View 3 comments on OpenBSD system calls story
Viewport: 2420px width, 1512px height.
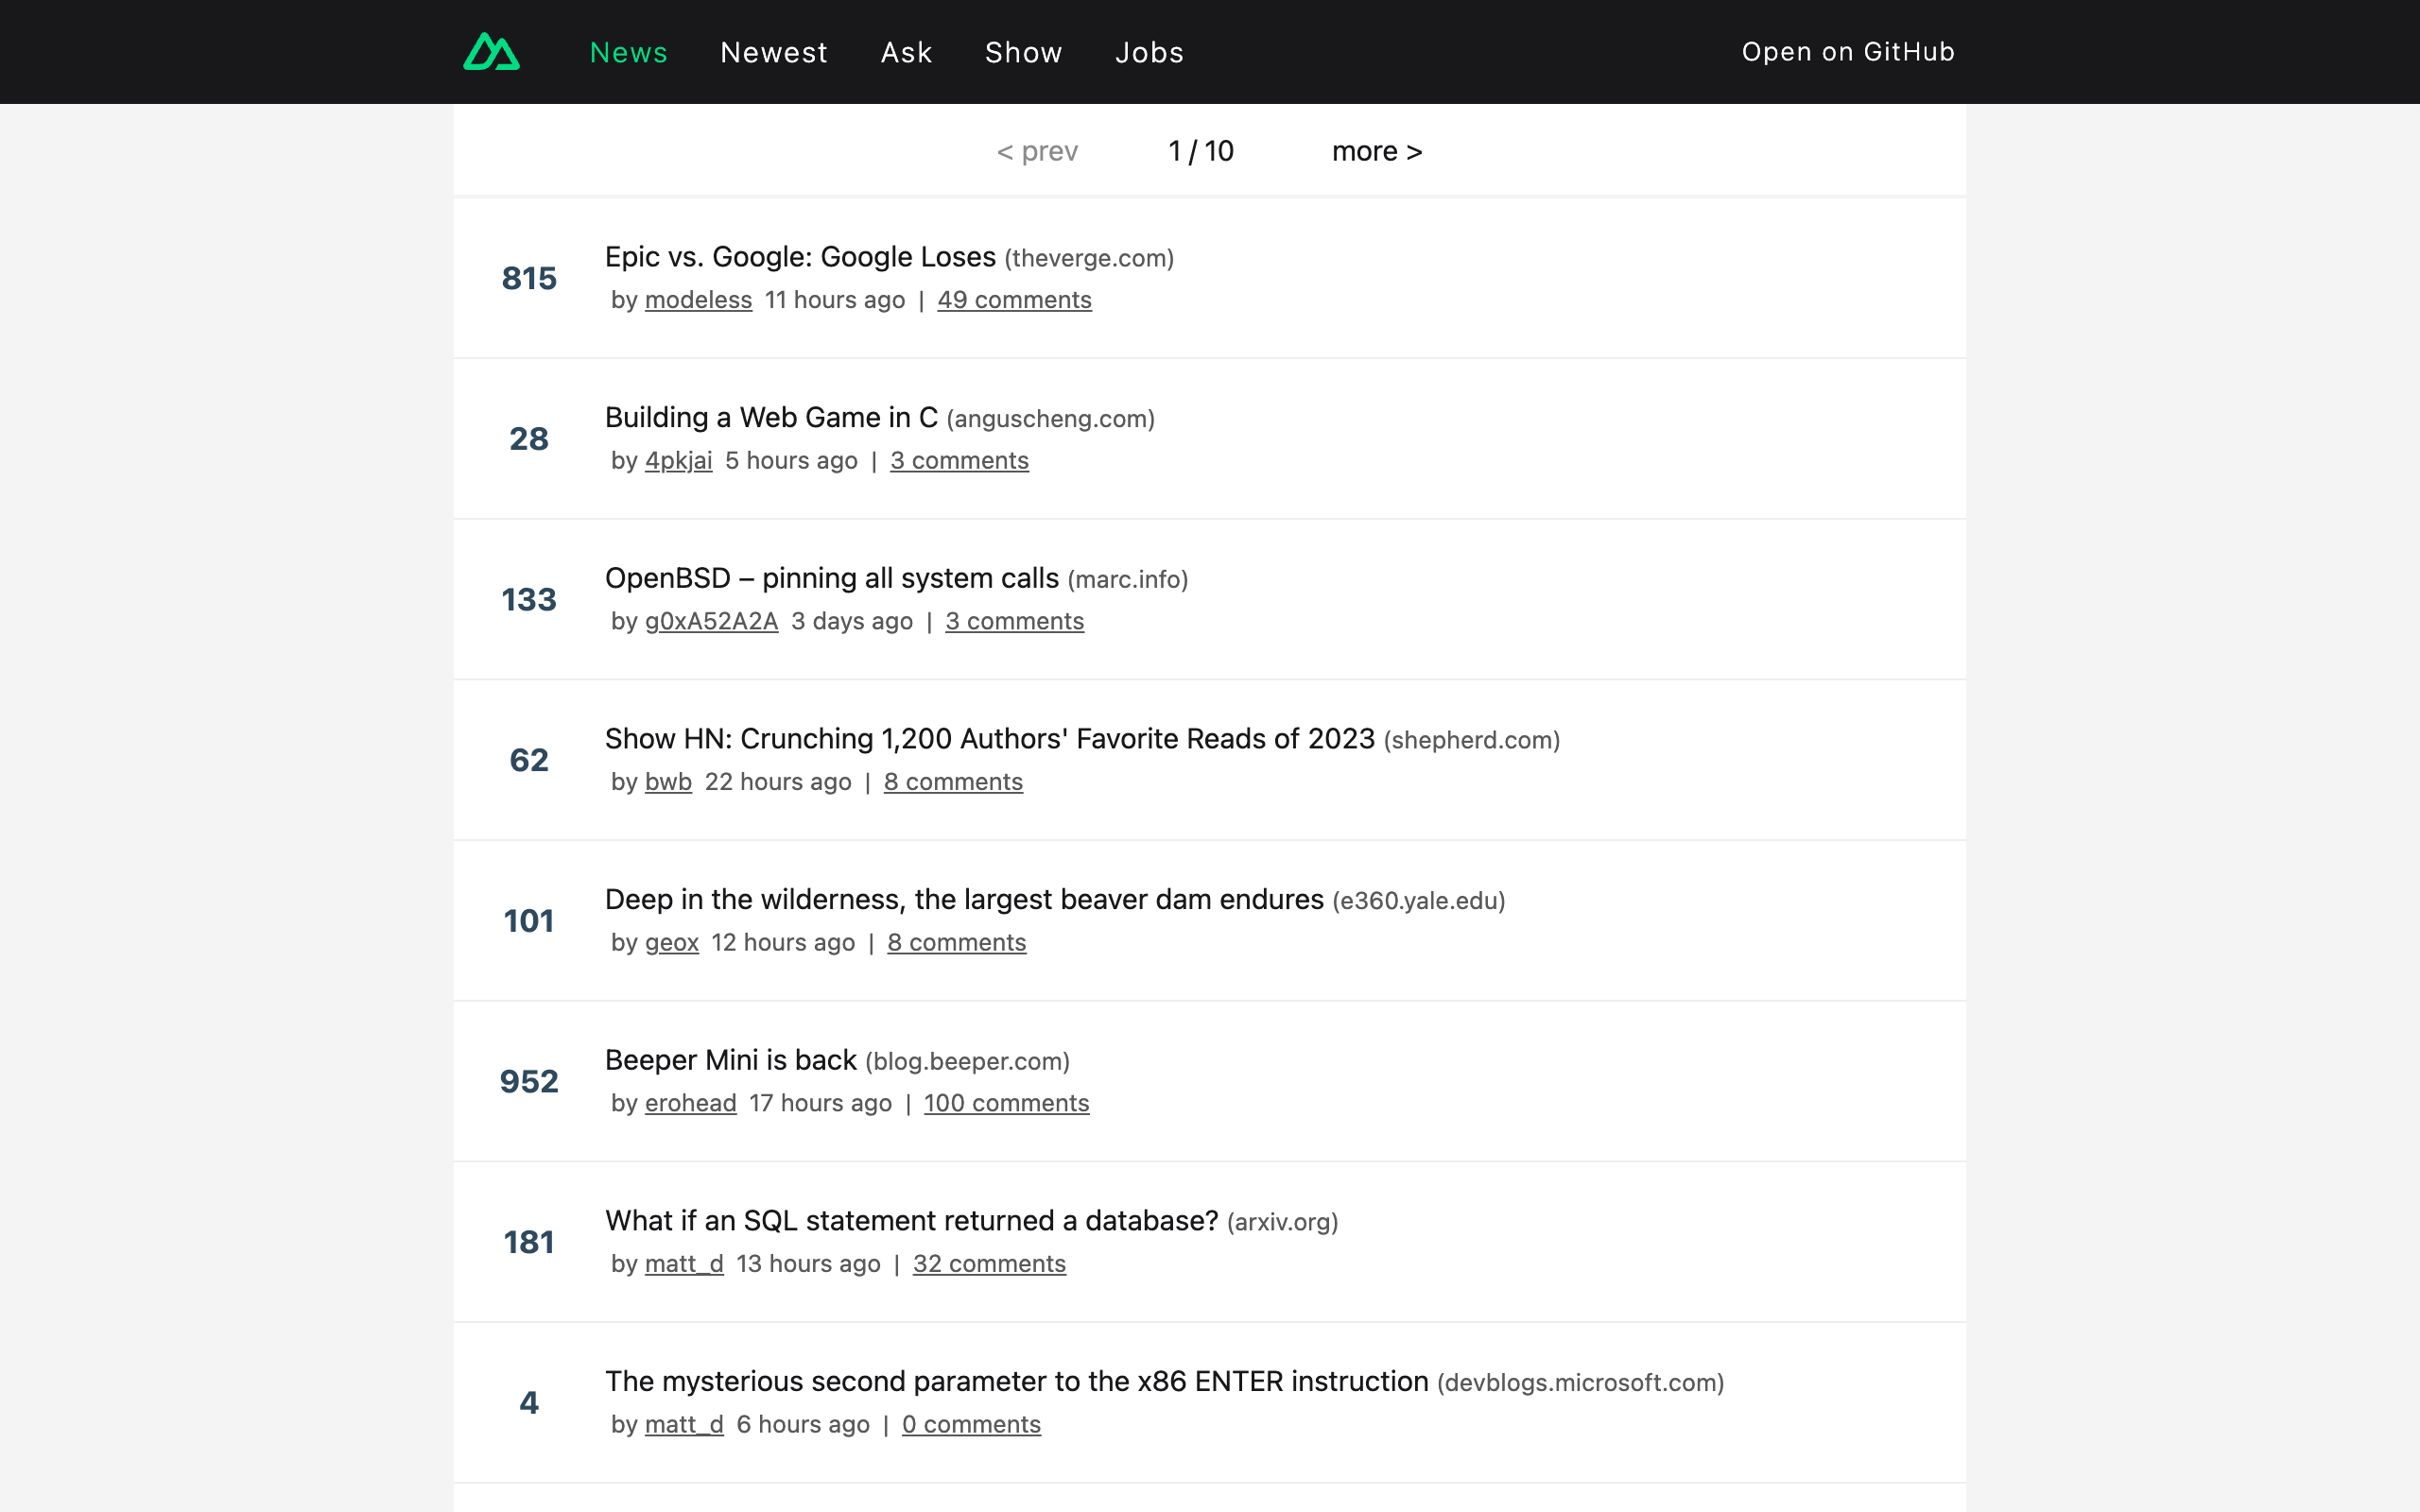click(1014, 620)
